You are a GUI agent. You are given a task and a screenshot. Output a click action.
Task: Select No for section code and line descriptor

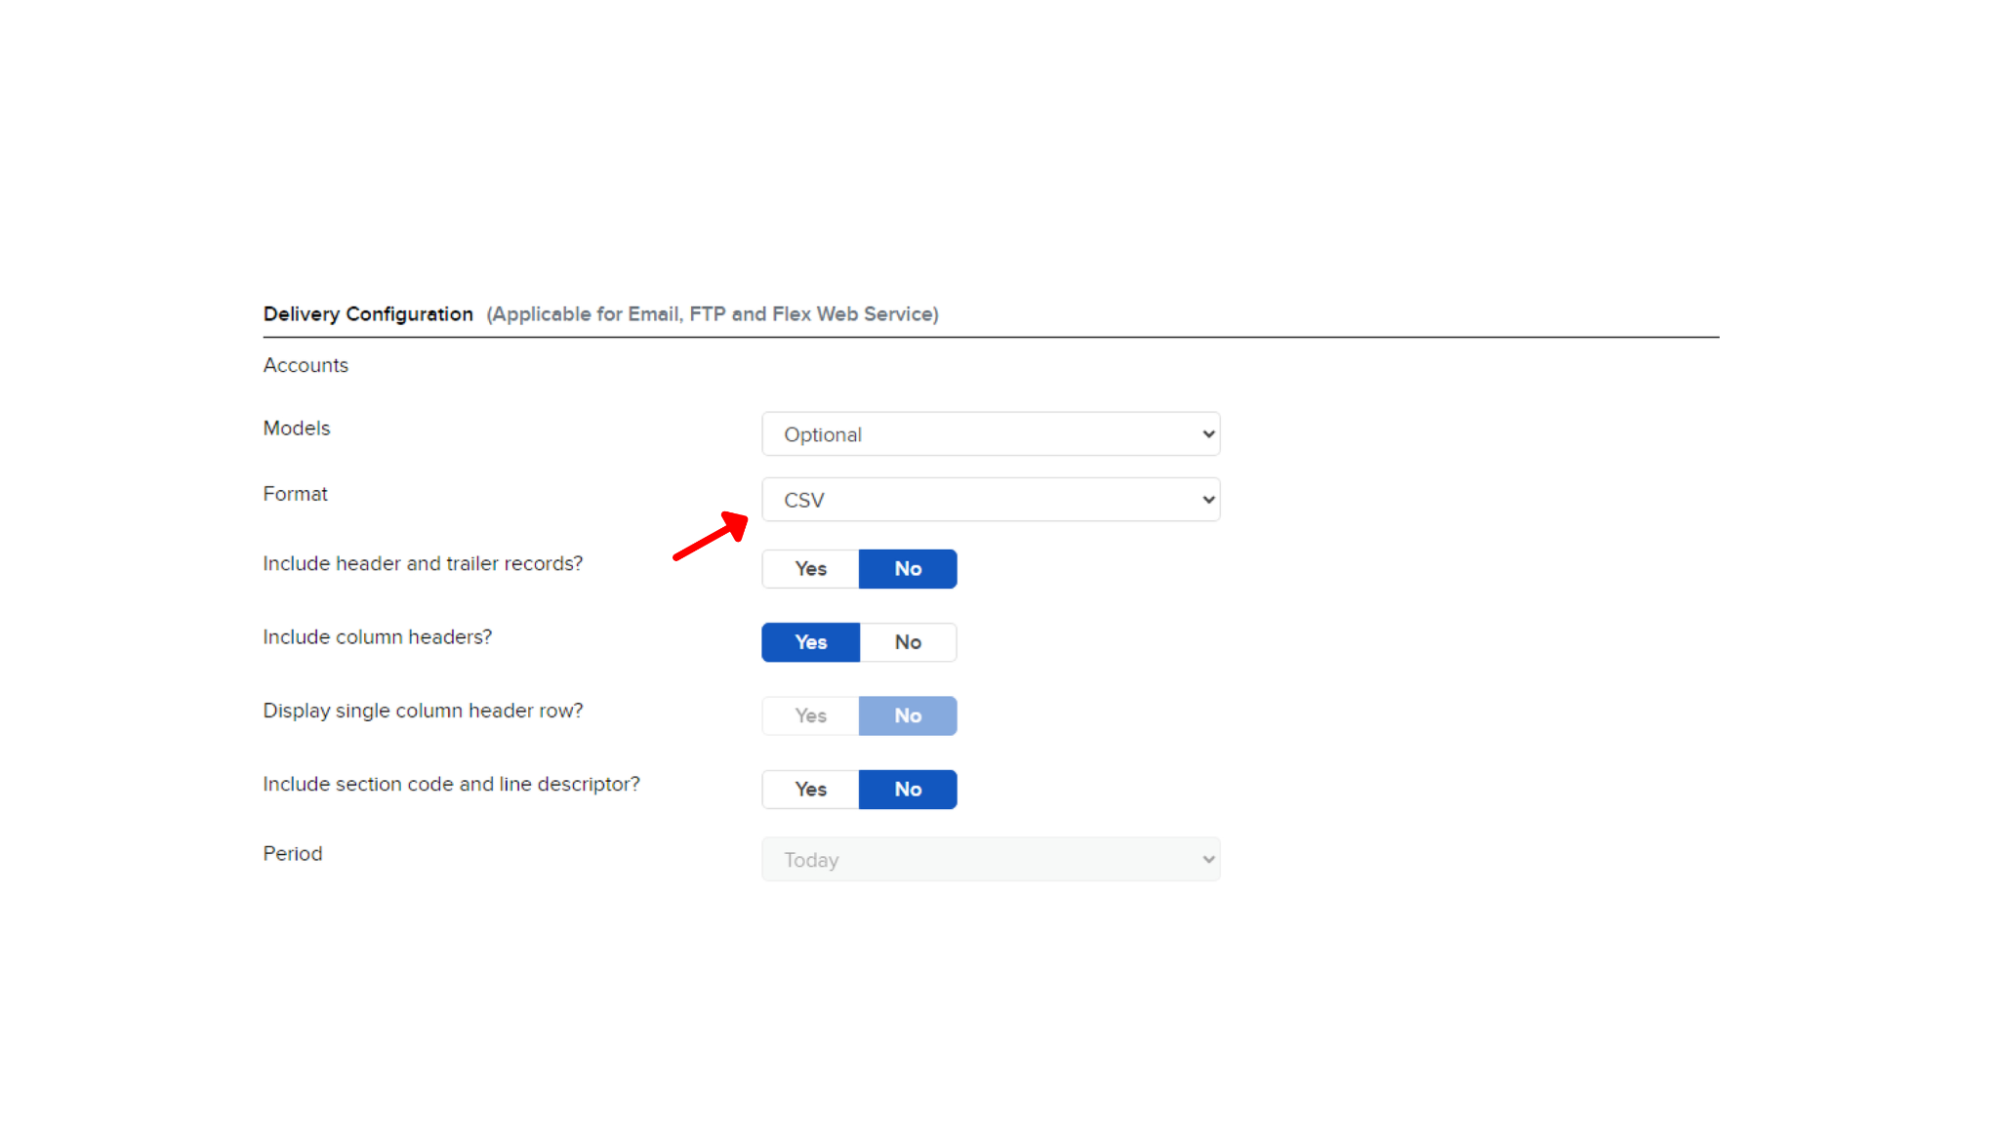pos(907,789)
